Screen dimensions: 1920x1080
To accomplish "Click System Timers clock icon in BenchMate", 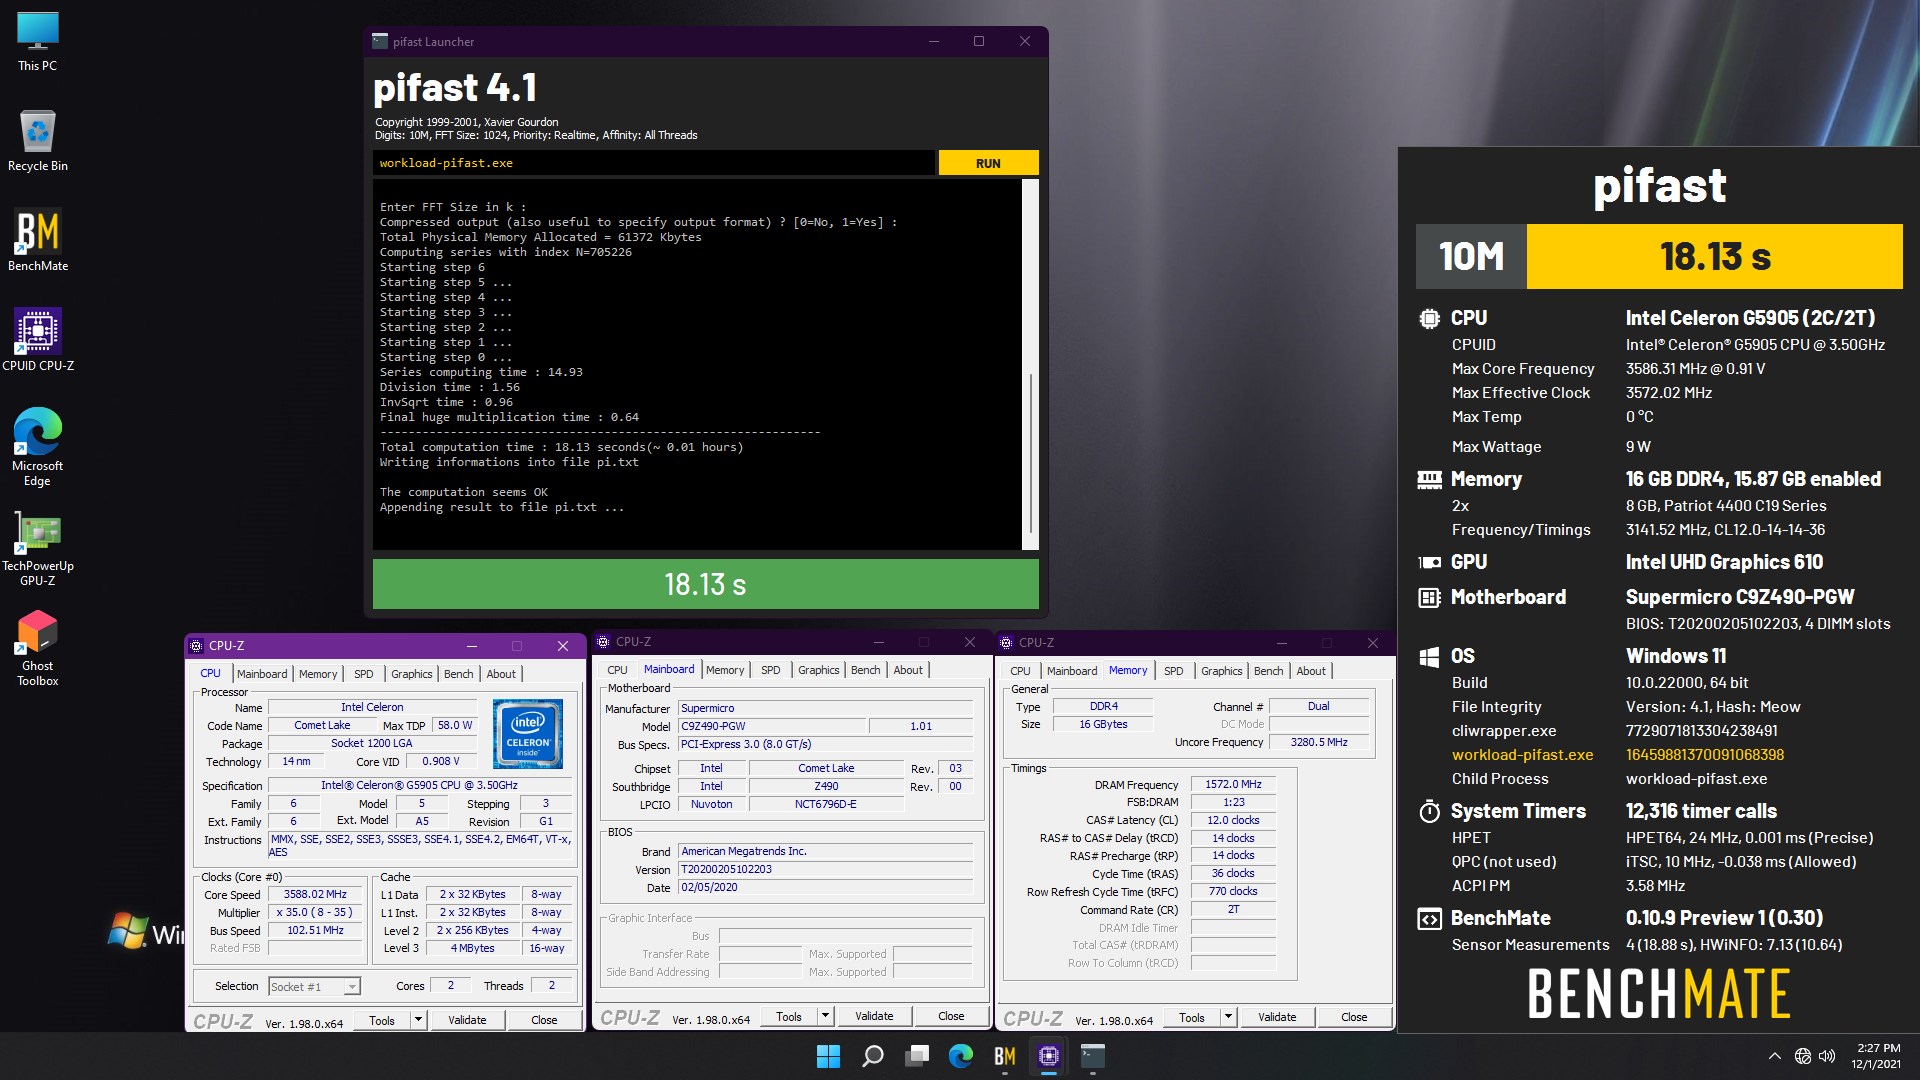I will click(1429, 811).
